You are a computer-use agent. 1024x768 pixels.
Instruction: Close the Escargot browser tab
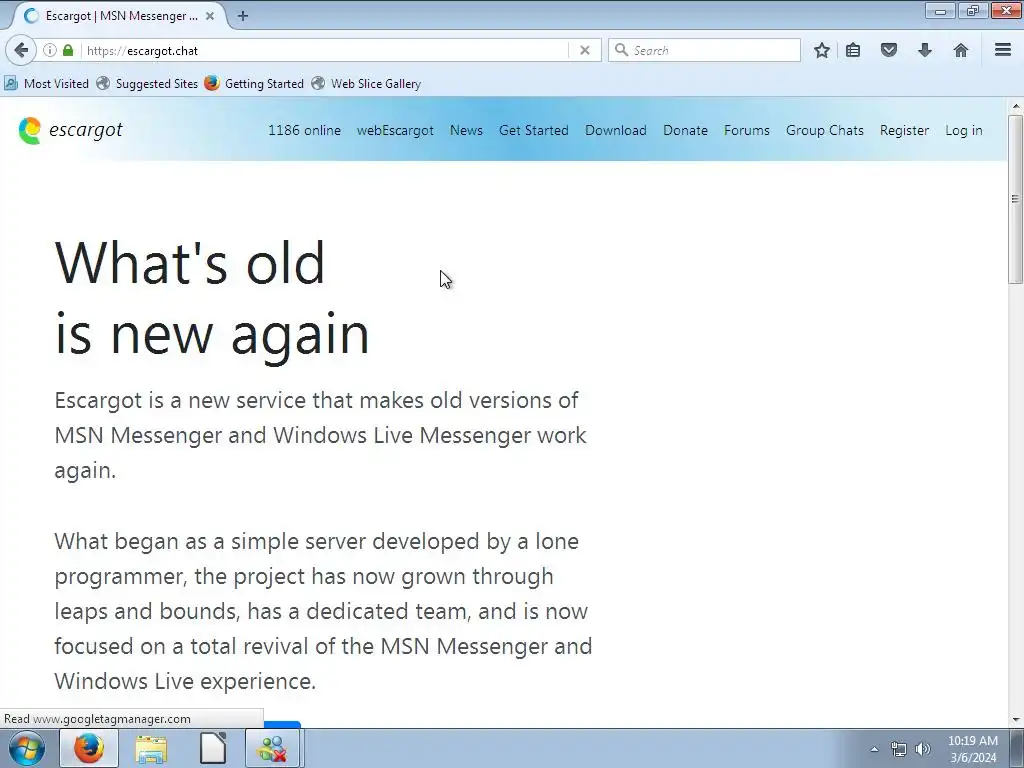[x=210, y=16]
